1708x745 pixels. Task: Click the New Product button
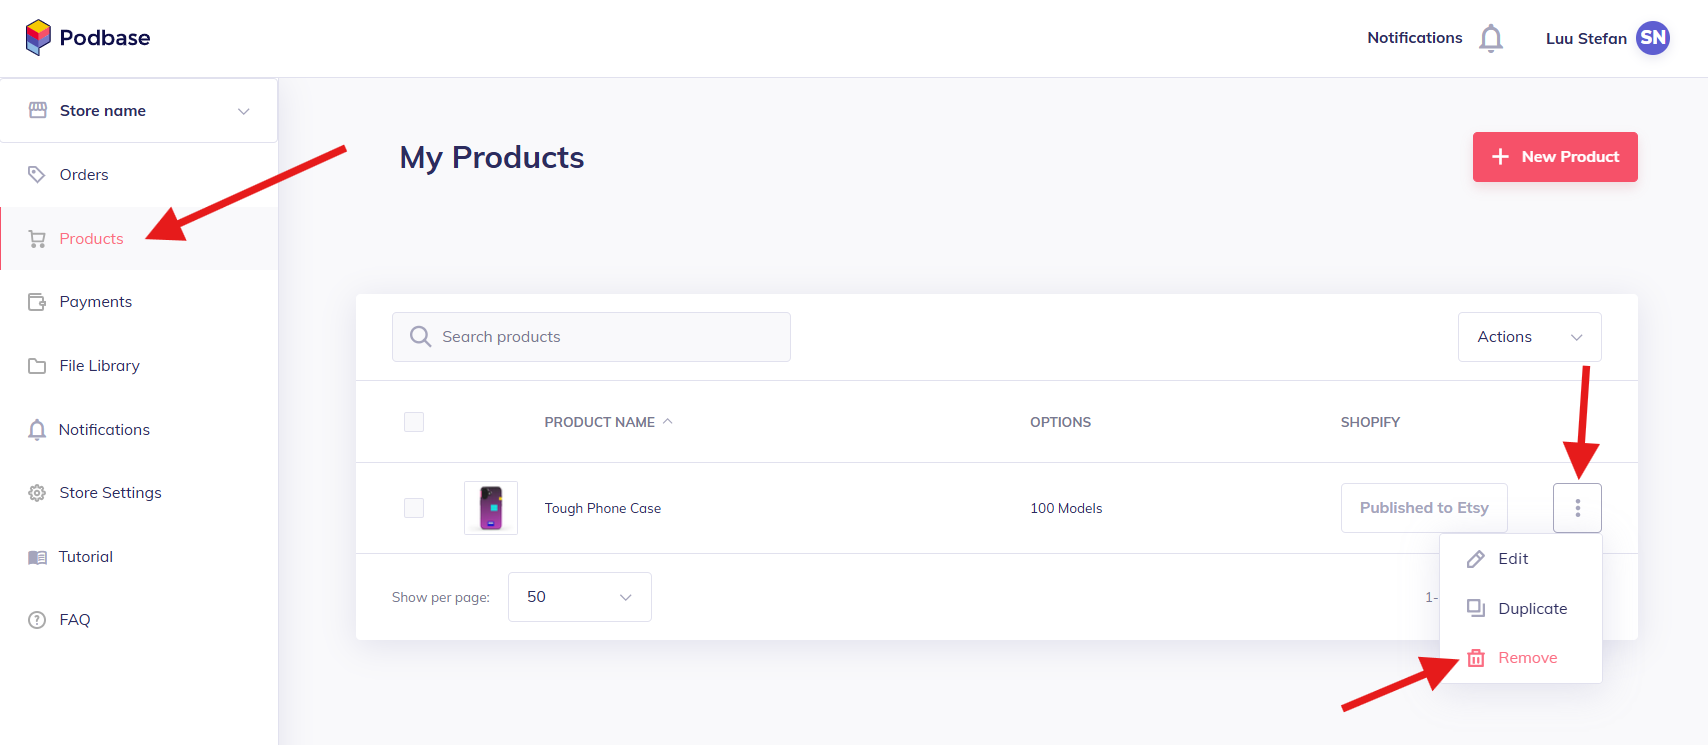pos(1554,157)
